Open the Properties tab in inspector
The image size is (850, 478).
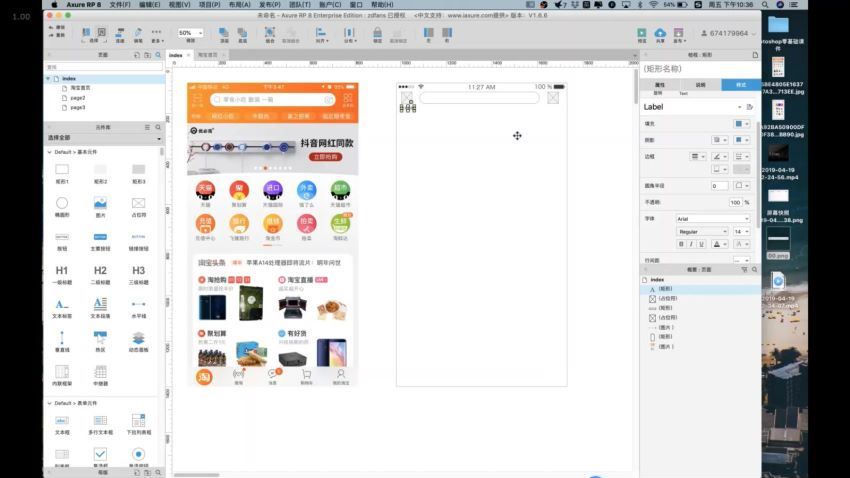click(660, 85)
